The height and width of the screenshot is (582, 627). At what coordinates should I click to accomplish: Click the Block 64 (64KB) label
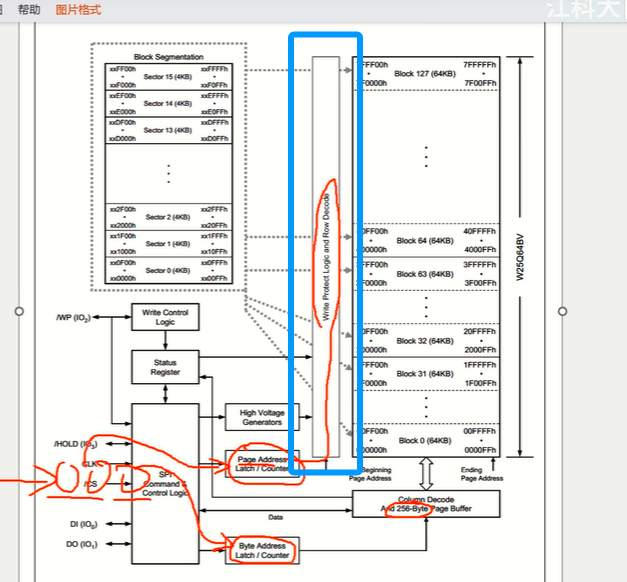(425, 241)
